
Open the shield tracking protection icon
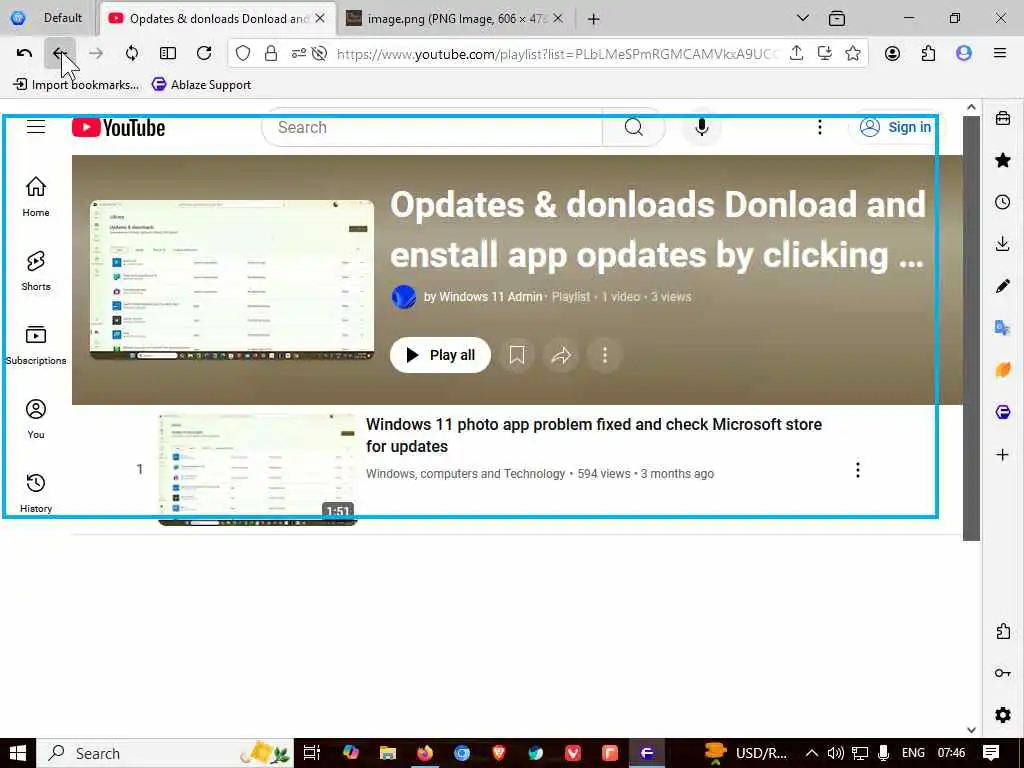point(243,54)
